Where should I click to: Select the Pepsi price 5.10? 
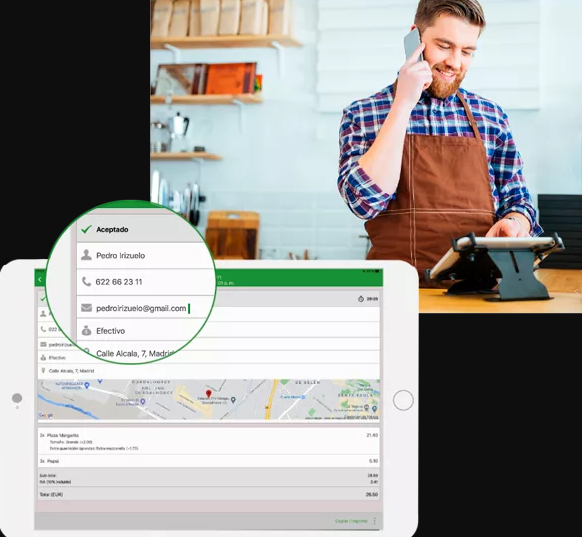point(373,461)
